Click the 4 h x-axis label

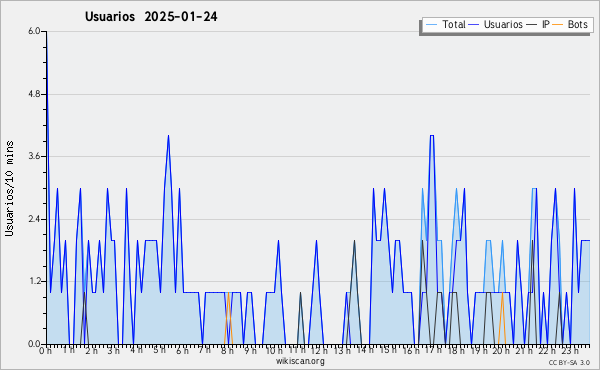pyautogui.click(x=137, y=350)
